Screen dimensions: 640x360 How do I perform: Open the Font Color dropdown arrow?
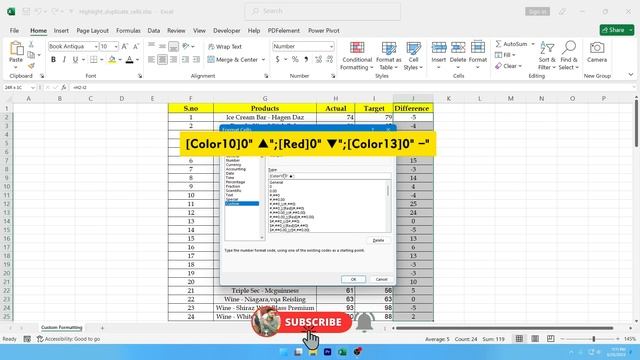138,60
